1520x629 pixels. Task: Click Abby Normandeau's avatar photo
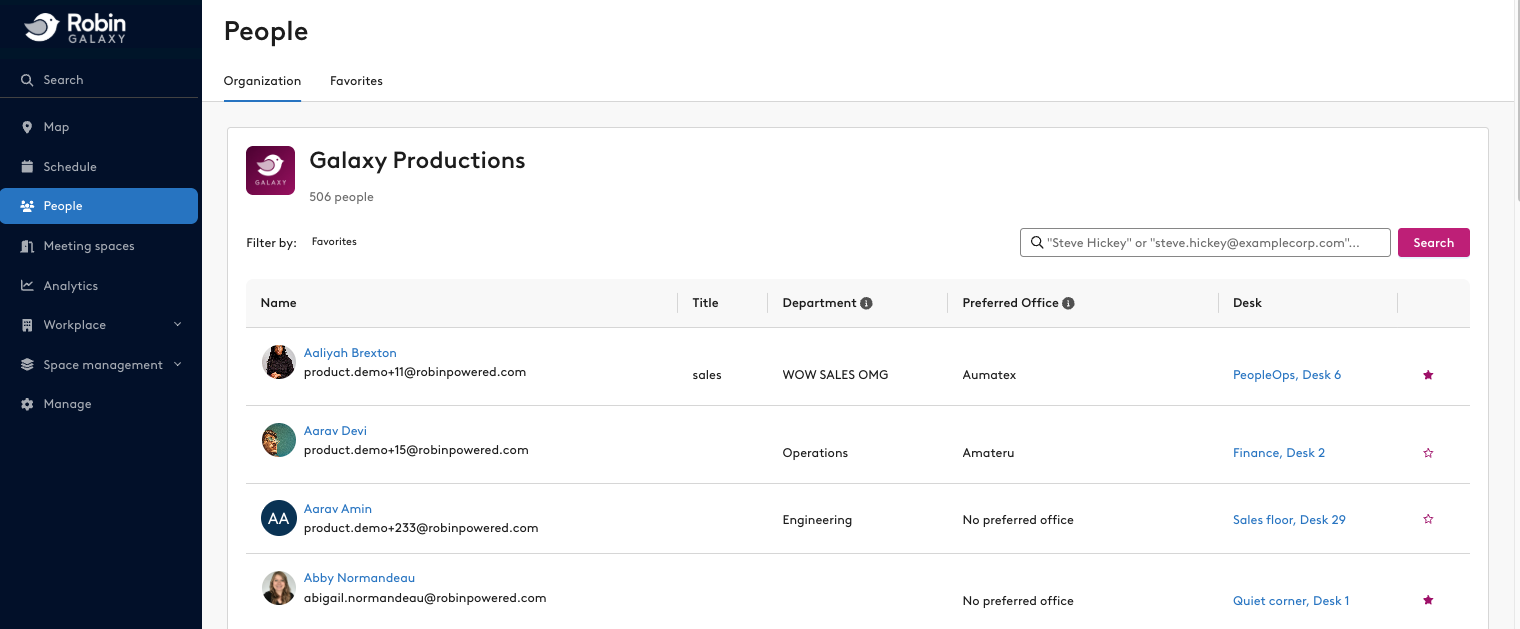click(x=279, y=588)
